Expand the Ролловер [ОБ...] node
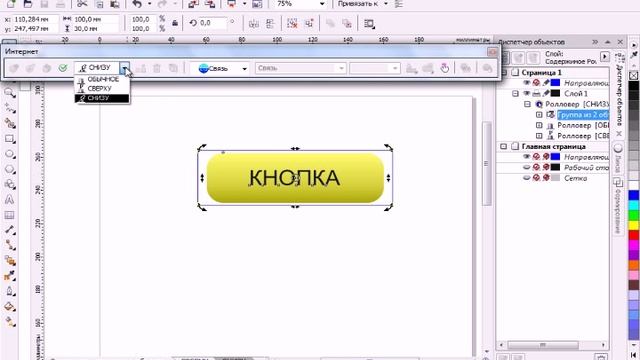 click(x=539, y=125)
